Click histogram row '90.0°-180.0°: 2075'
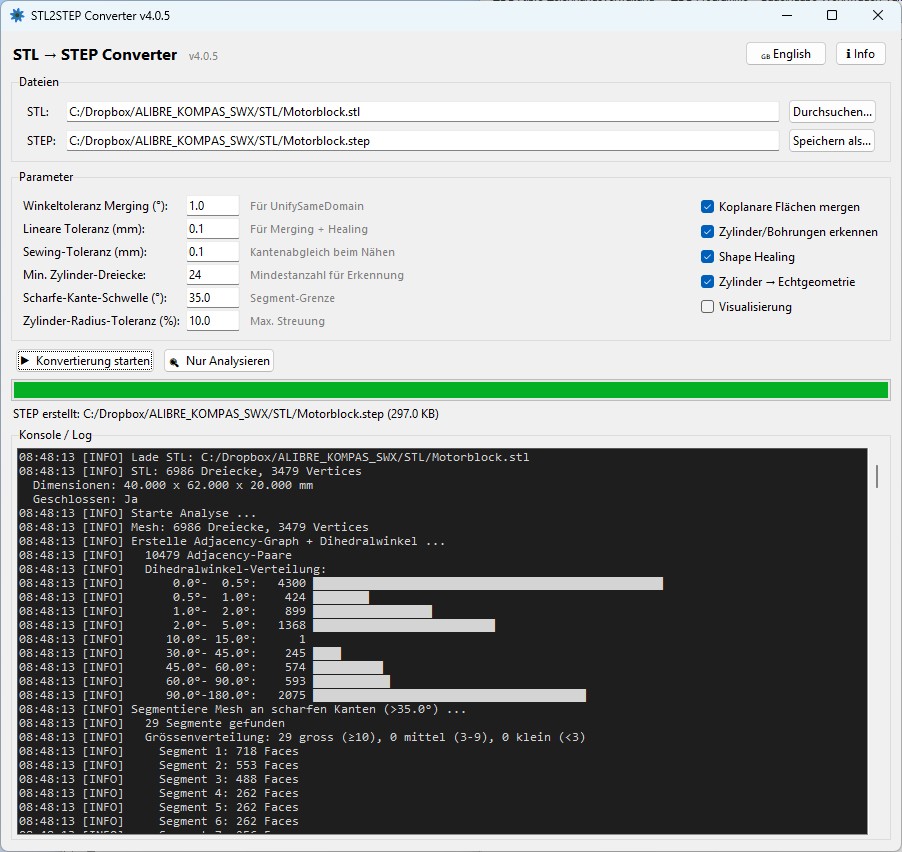Image resolution: width=902 pixels, height=852 pixels. [302, 695]
